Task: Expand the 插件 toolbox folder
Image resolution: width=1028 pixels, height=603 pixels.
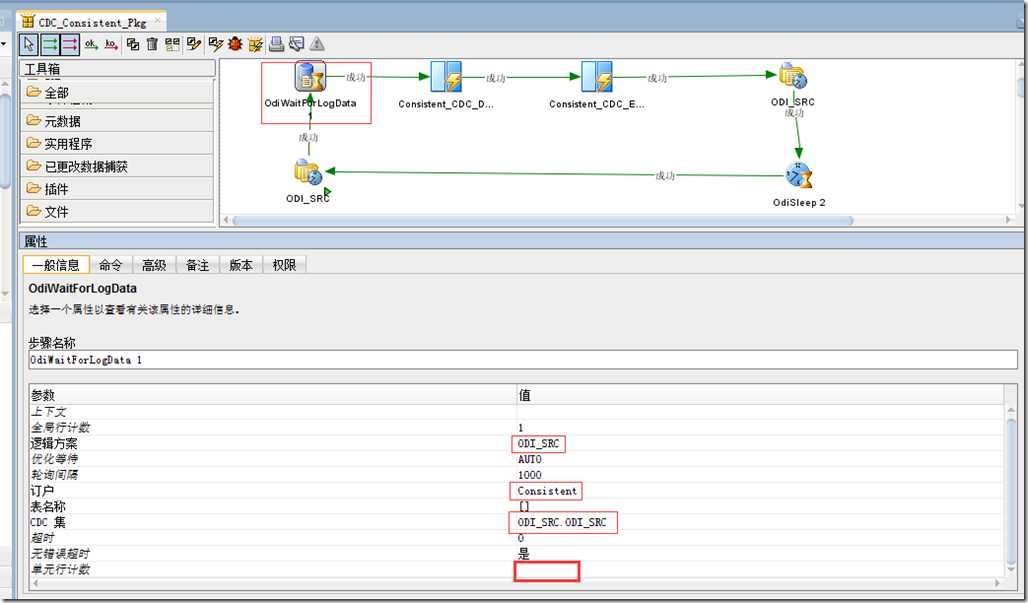Action: pyautogui.click(x=117, y=189)
